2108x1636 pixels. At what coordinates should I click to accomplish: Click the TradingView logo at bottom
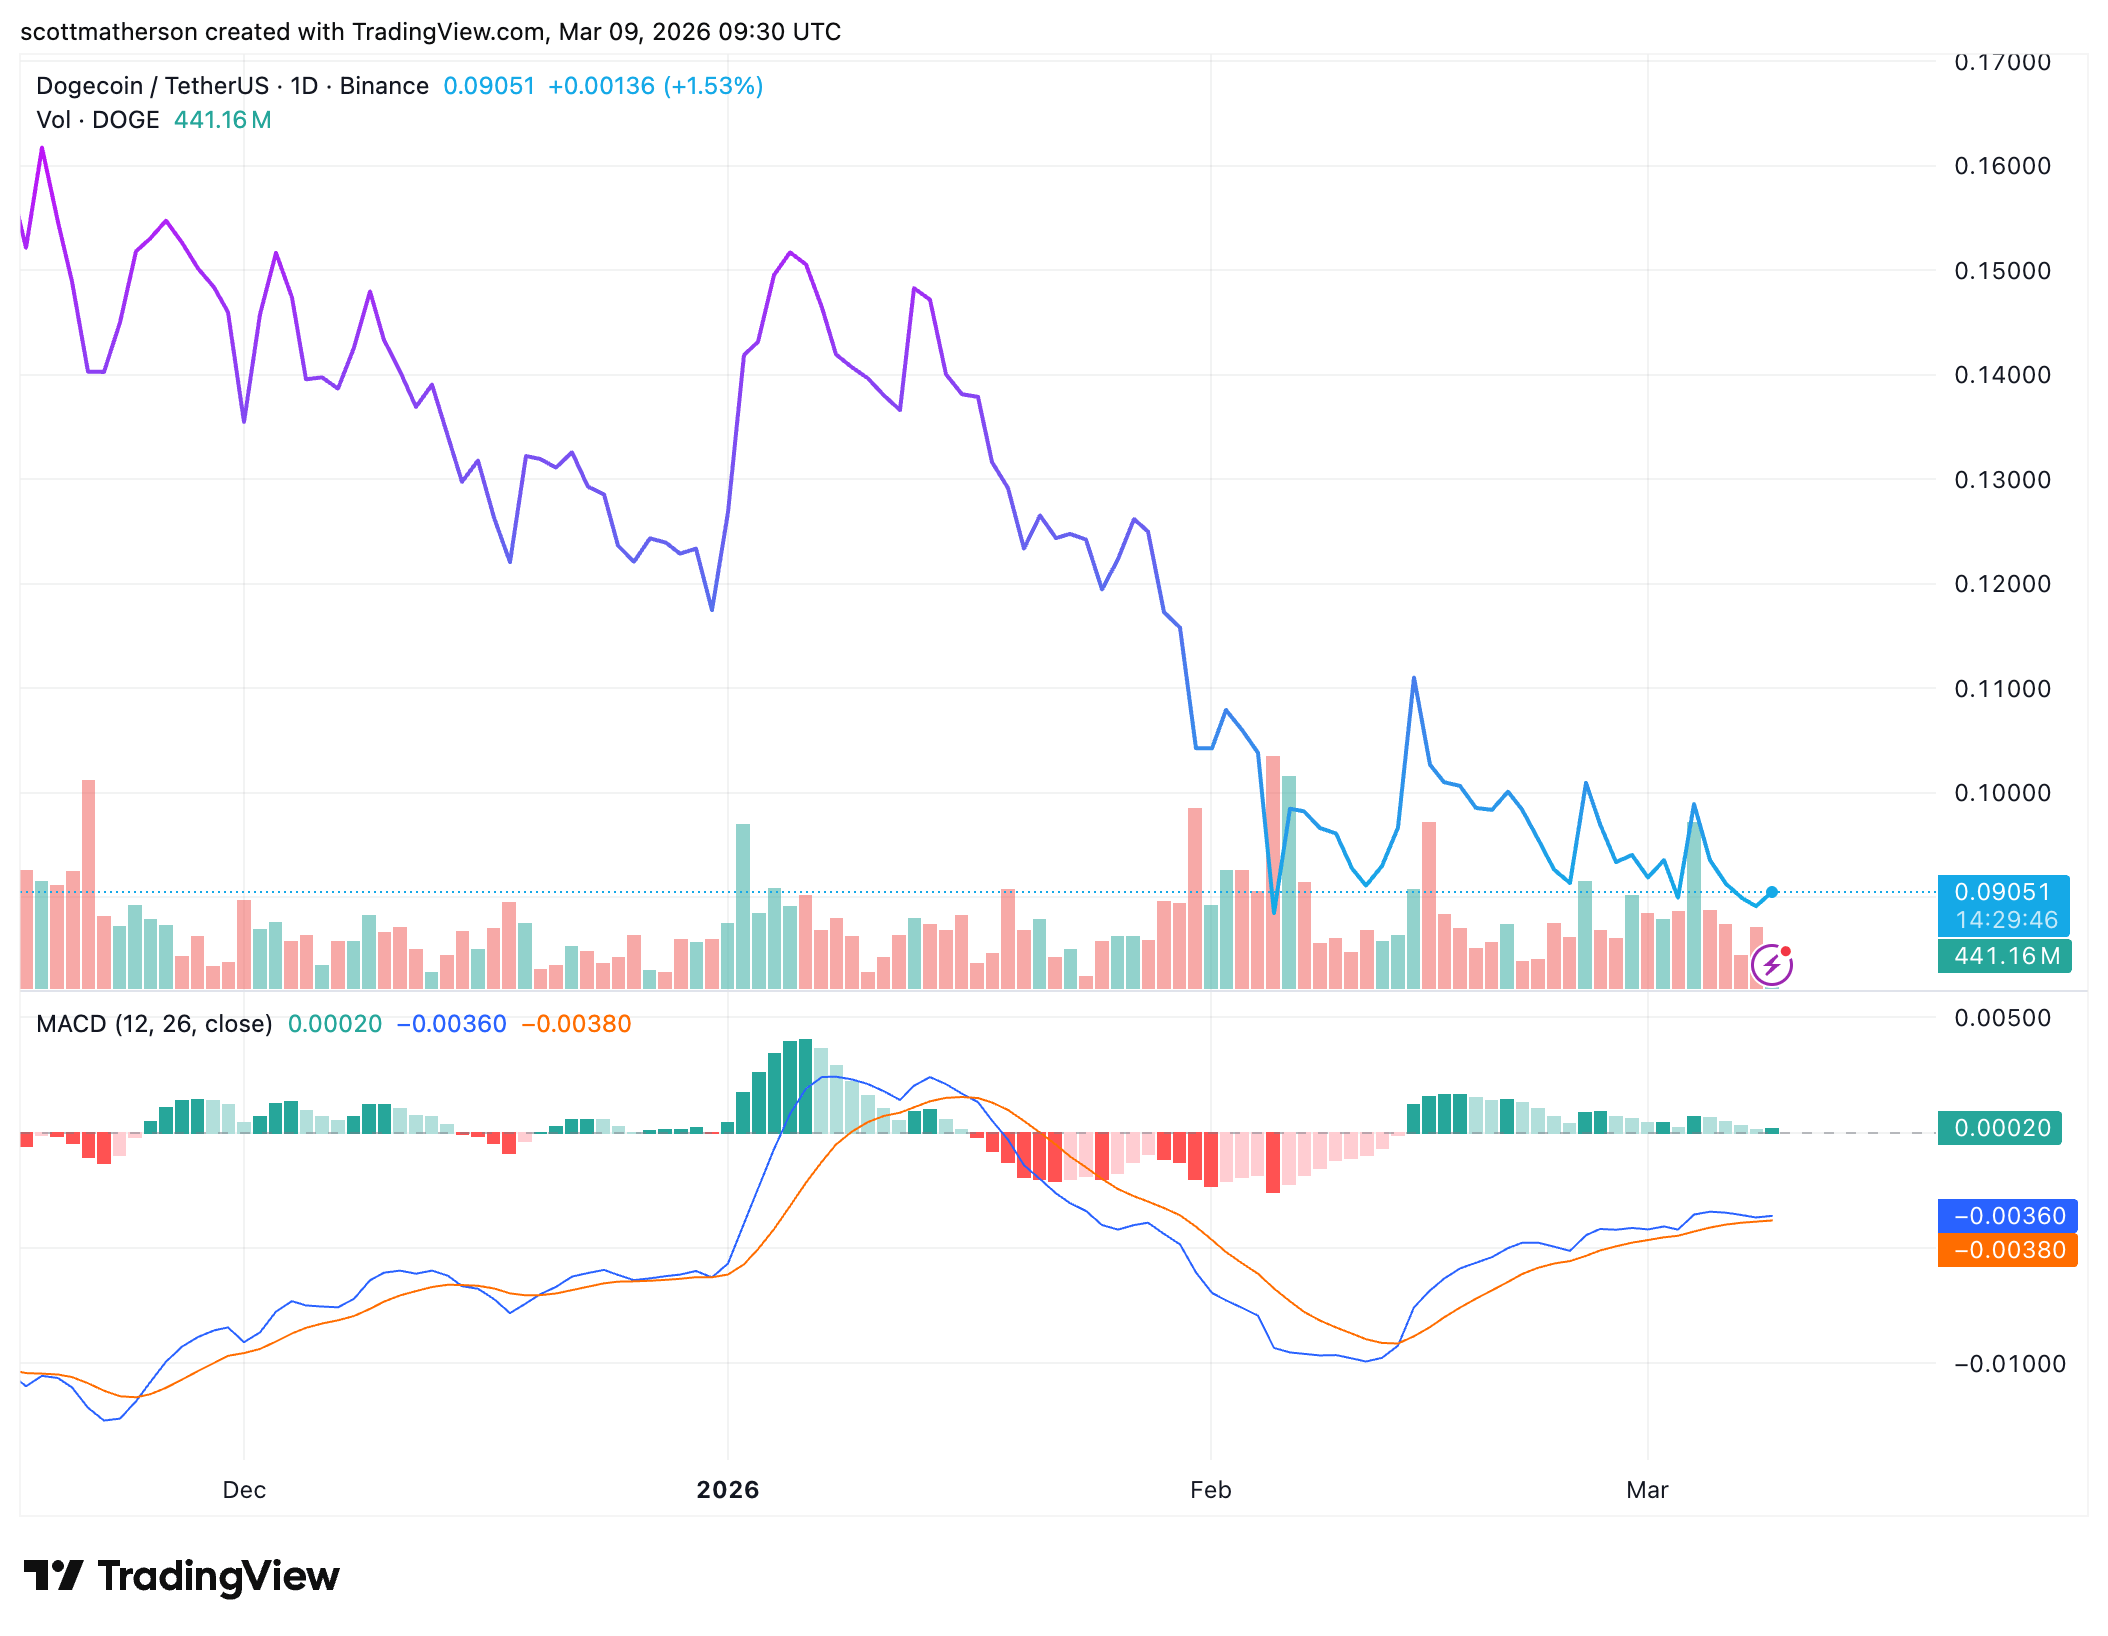[x=181, y=1576]
